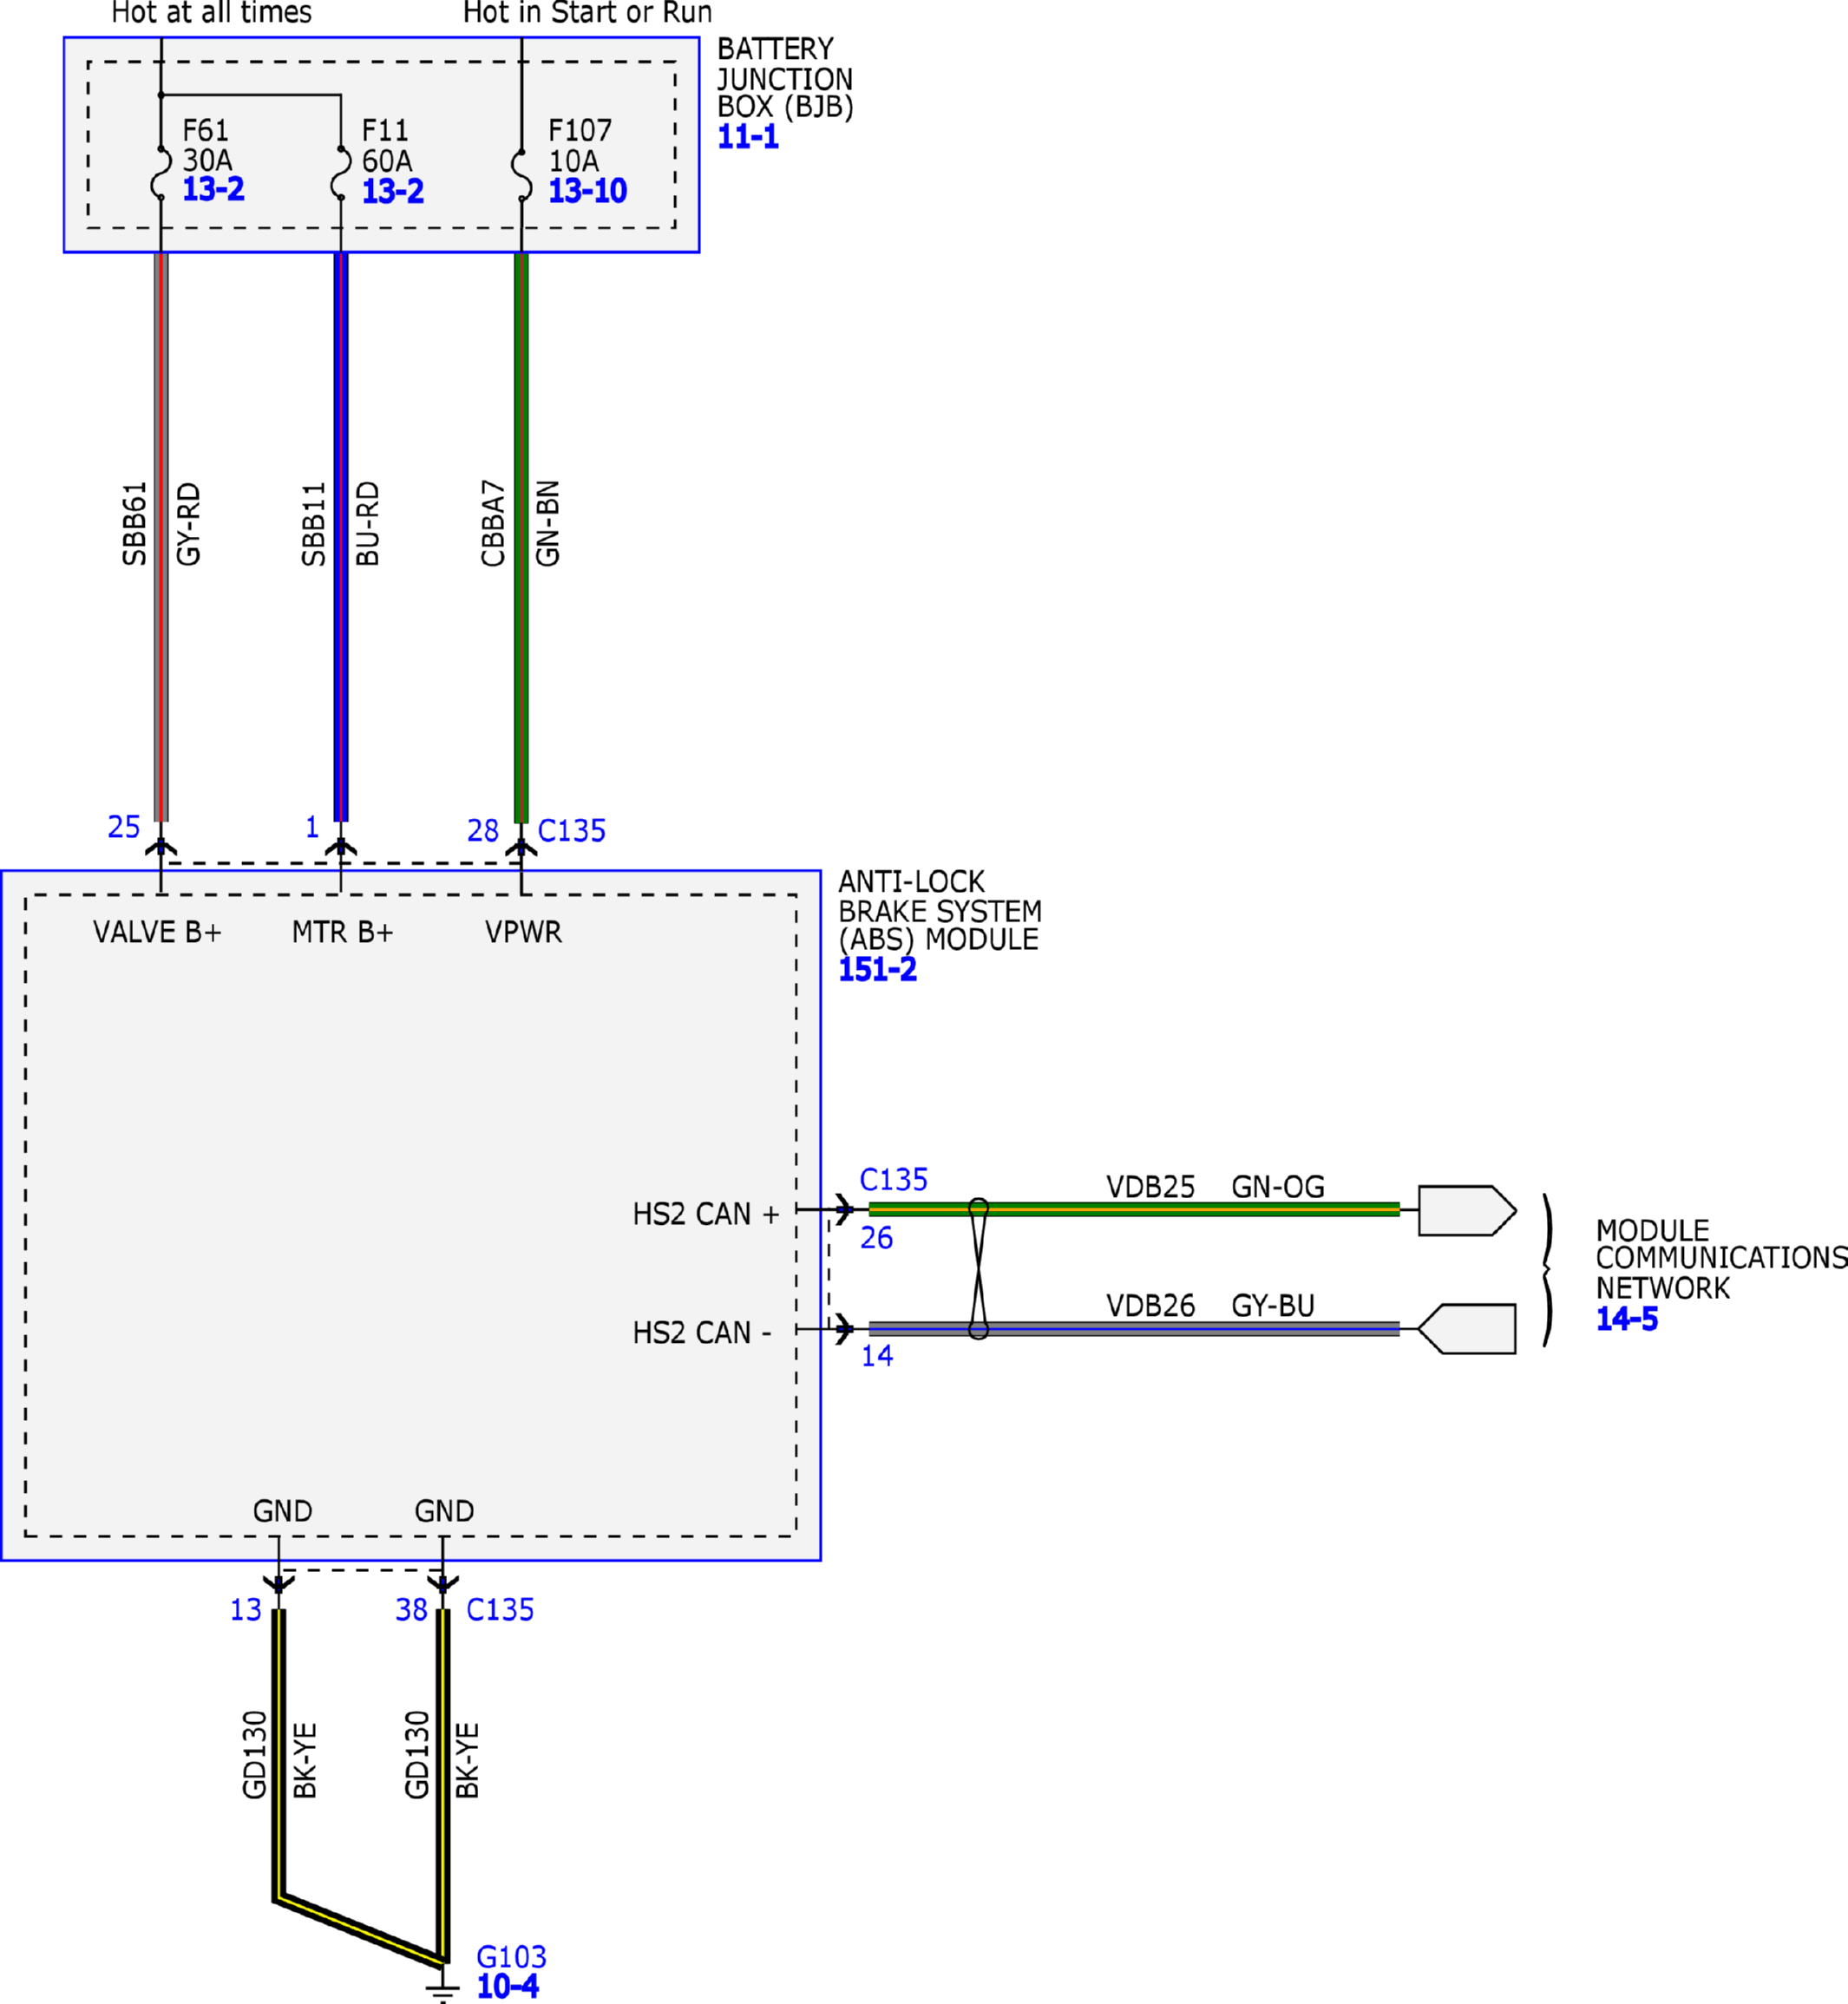The image size is (1848, 2004).
Task: Click the off-page arrow connector on VDB25
Action: pos(1467,1211)
